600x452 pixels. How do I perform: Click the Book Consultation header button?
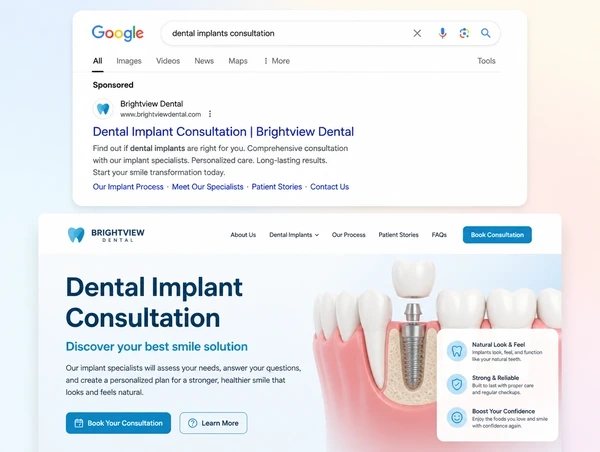coord(497,235)
